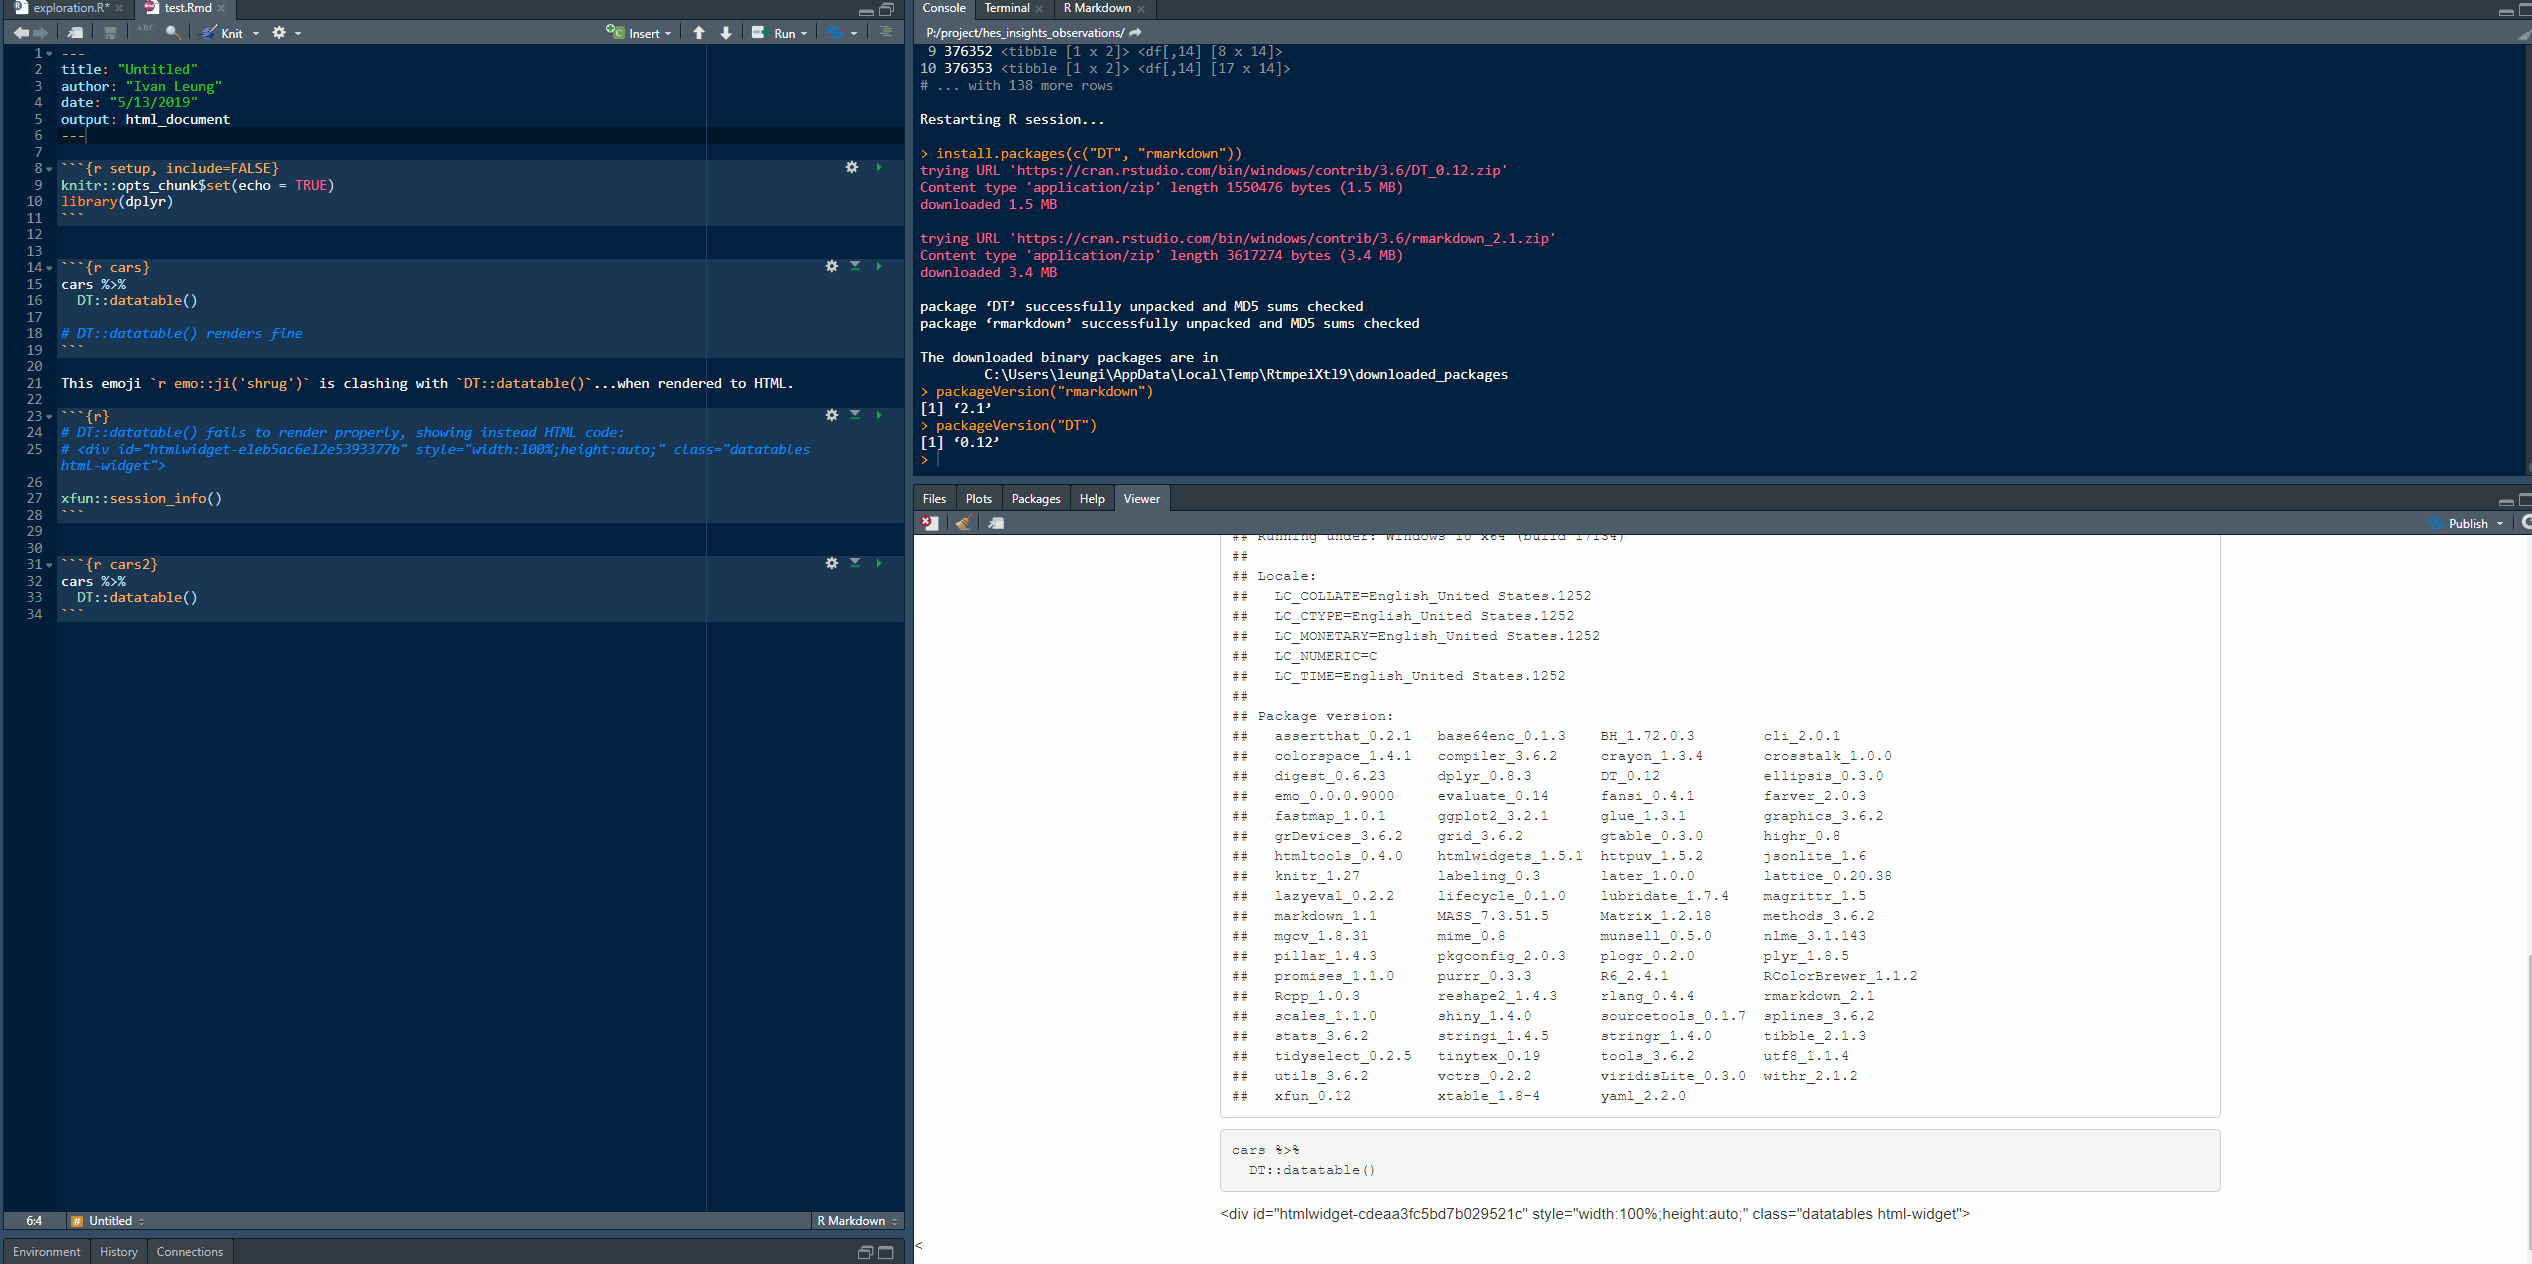Open R Markdown output tab
The height and width of the screenshot is (1264, 2532).
click(x=1097, y=8)
